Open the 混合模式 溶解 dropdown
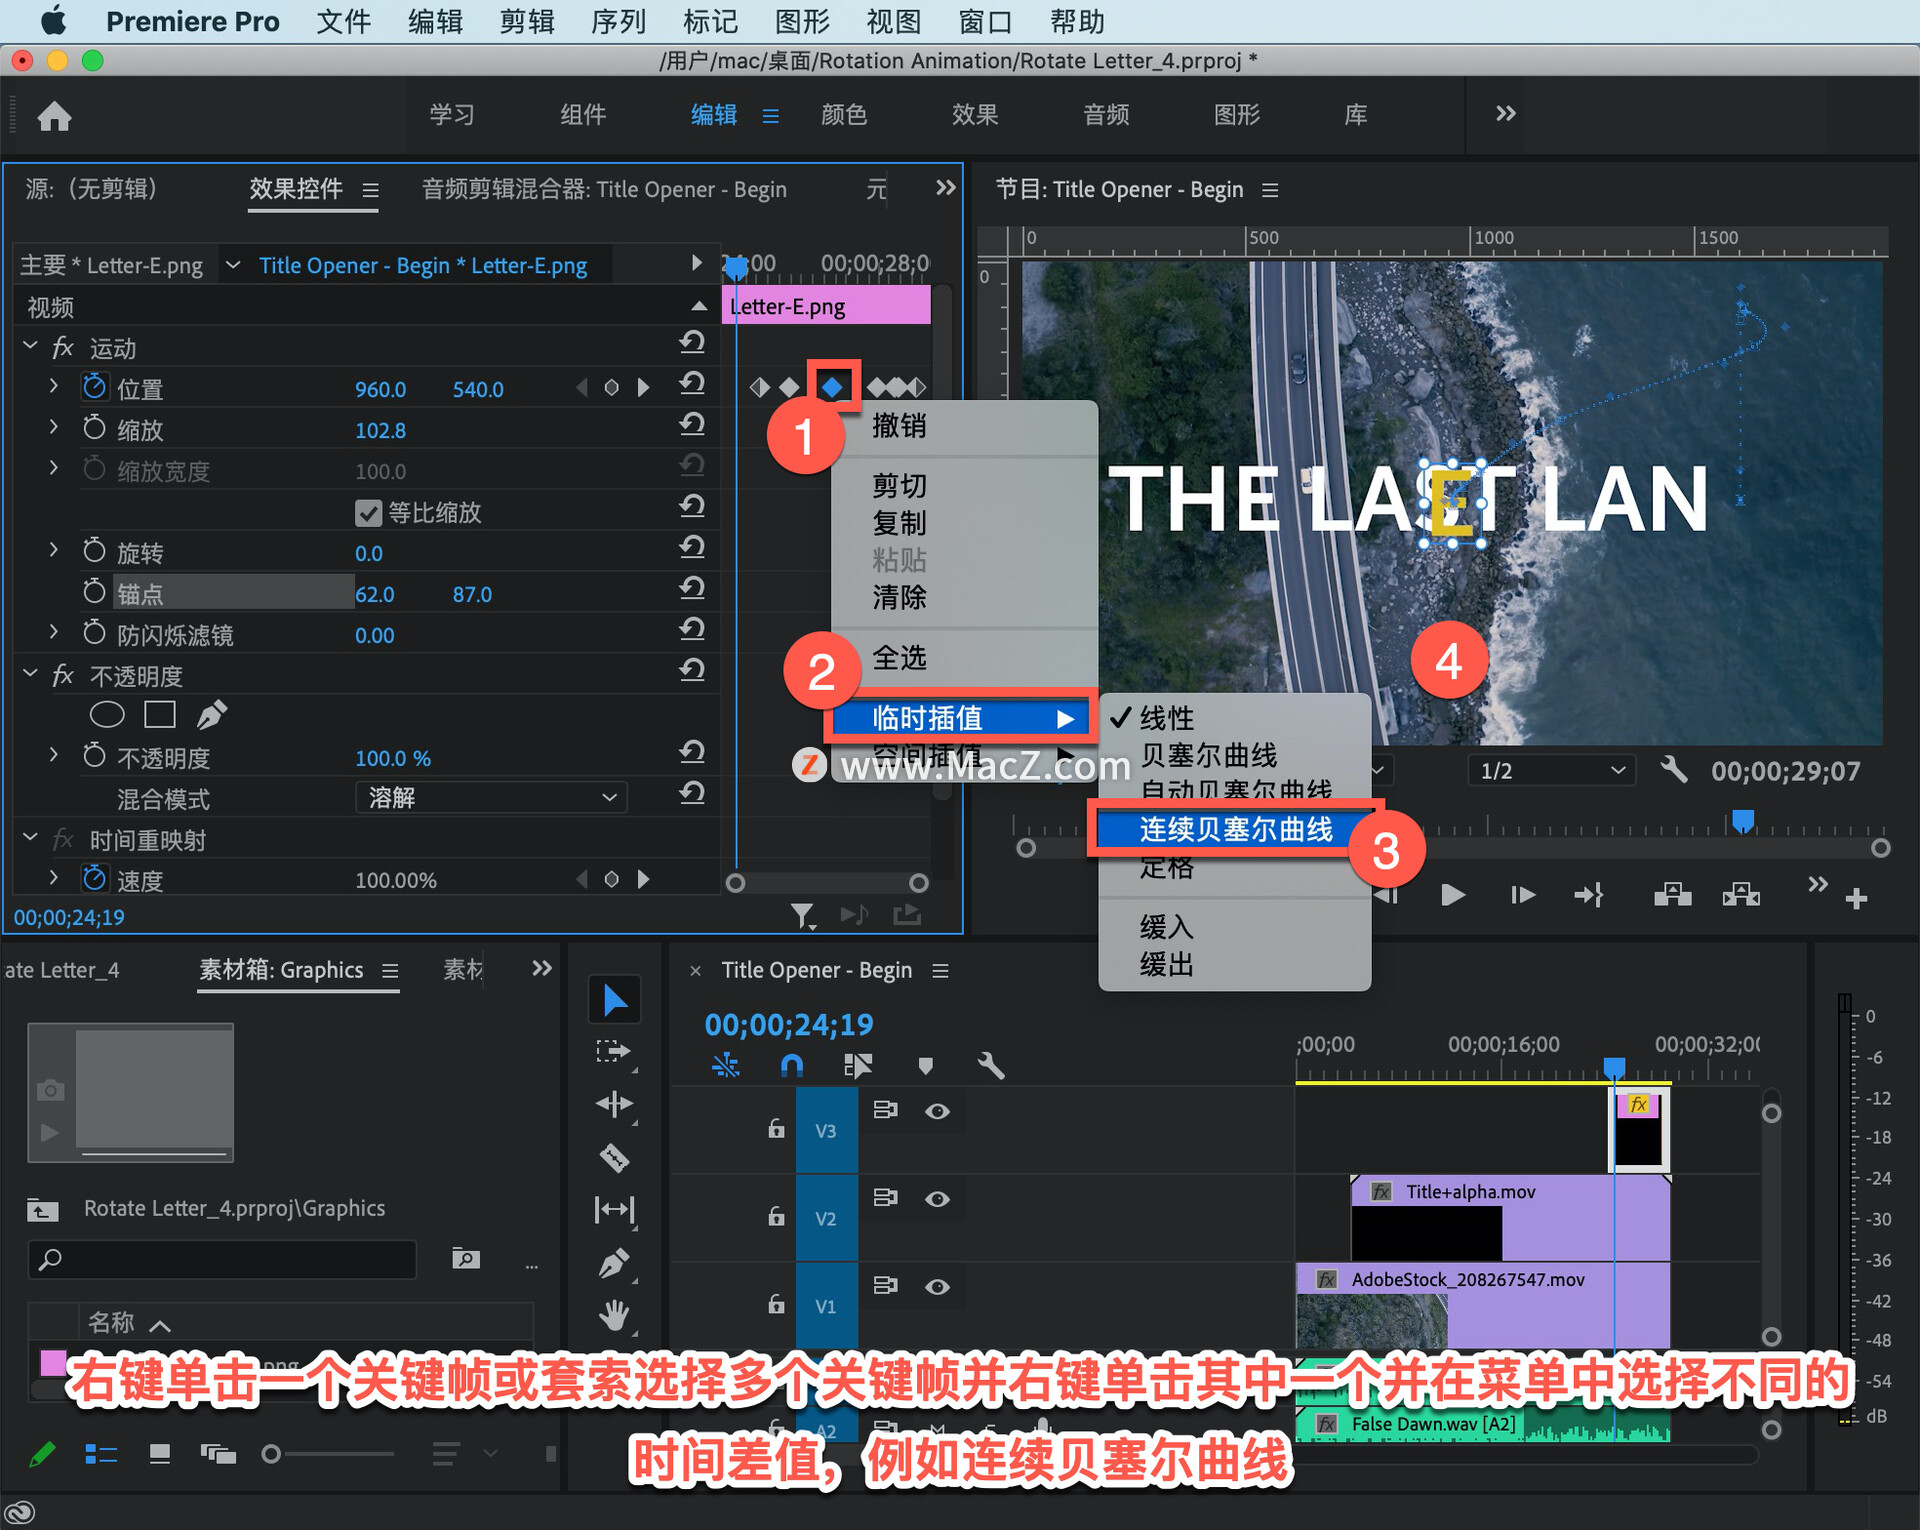Screen dimensions: 1920x1530 pyautogui.click(x=491, y=797)
